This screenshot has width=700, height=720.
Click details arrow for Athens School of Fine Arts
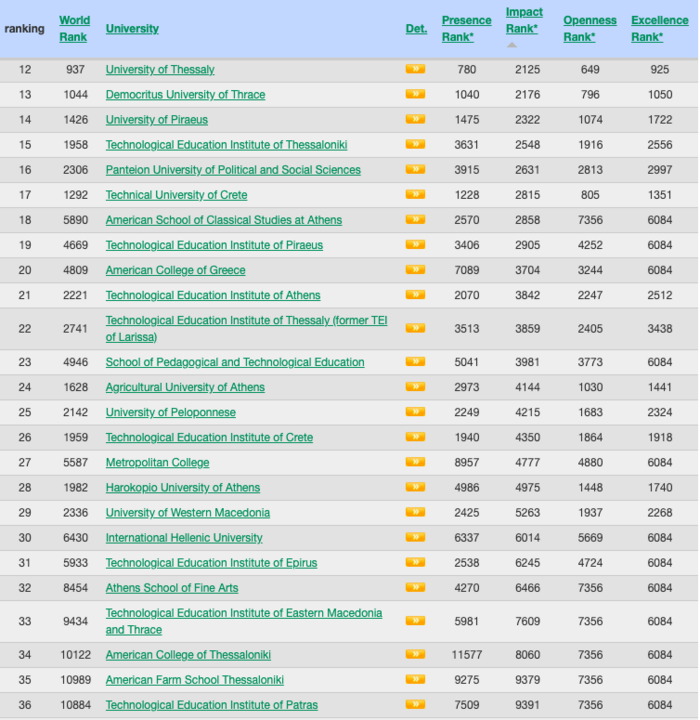415,587
